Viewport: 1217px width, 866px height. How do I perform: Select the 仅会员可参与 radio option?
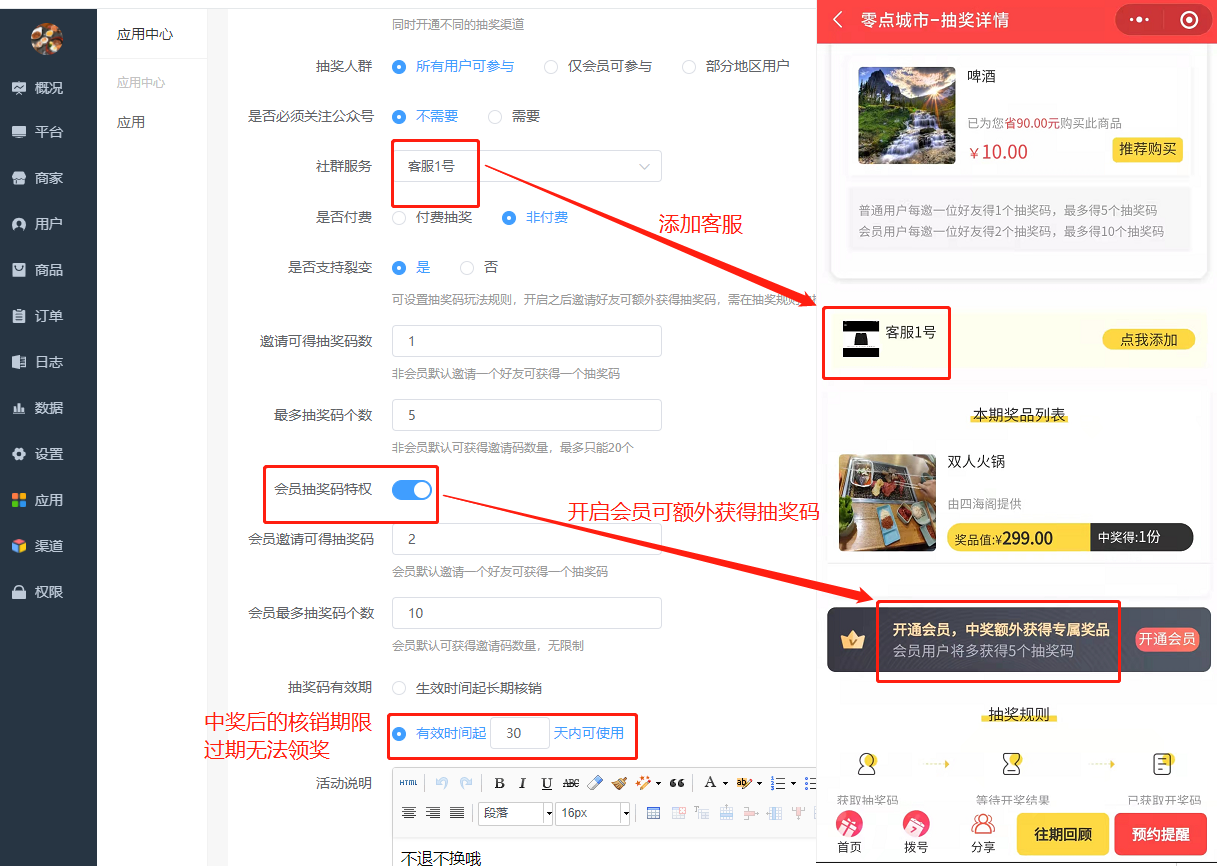click(x=551, y=67)
